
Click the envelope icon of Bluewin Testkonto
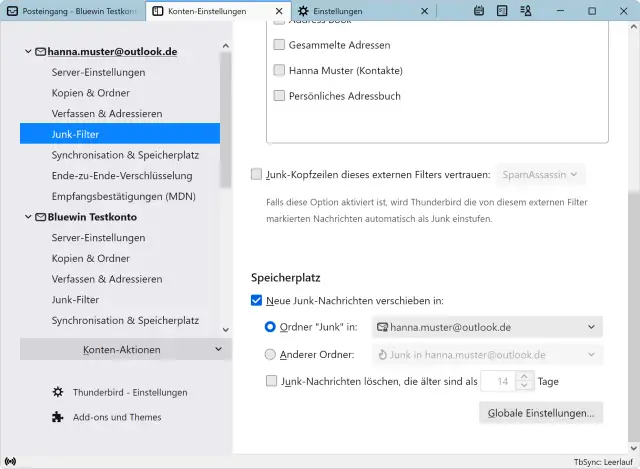(x=40, y=217)
